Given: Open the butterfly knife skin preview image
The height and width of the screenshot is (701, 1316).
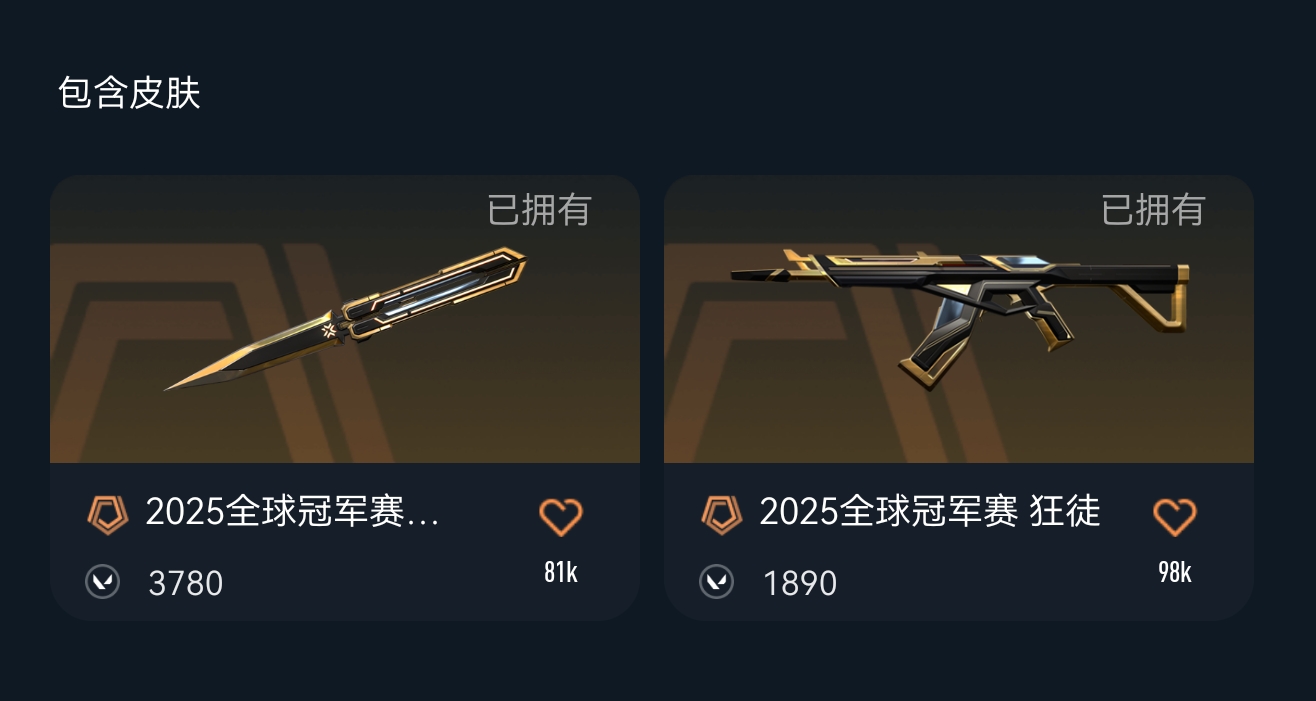Looking at the screenshot, I should (x=346, y=319).
